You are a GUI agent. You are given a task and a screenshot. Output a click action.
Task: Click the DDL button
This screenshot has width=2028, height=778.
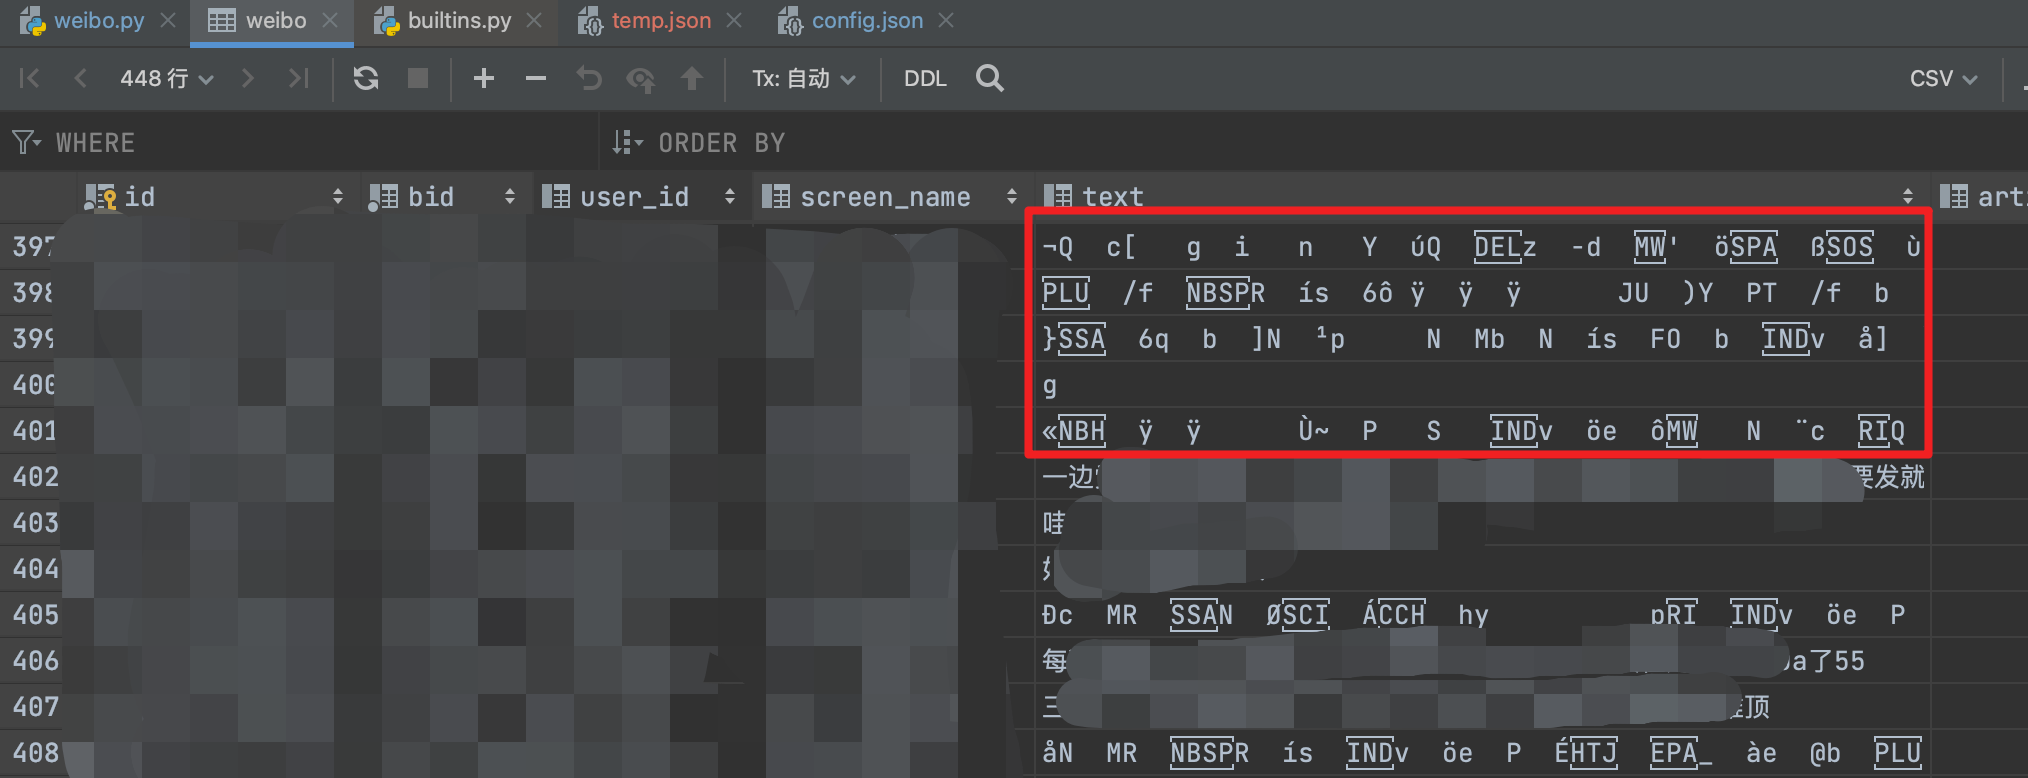(925, 78)
